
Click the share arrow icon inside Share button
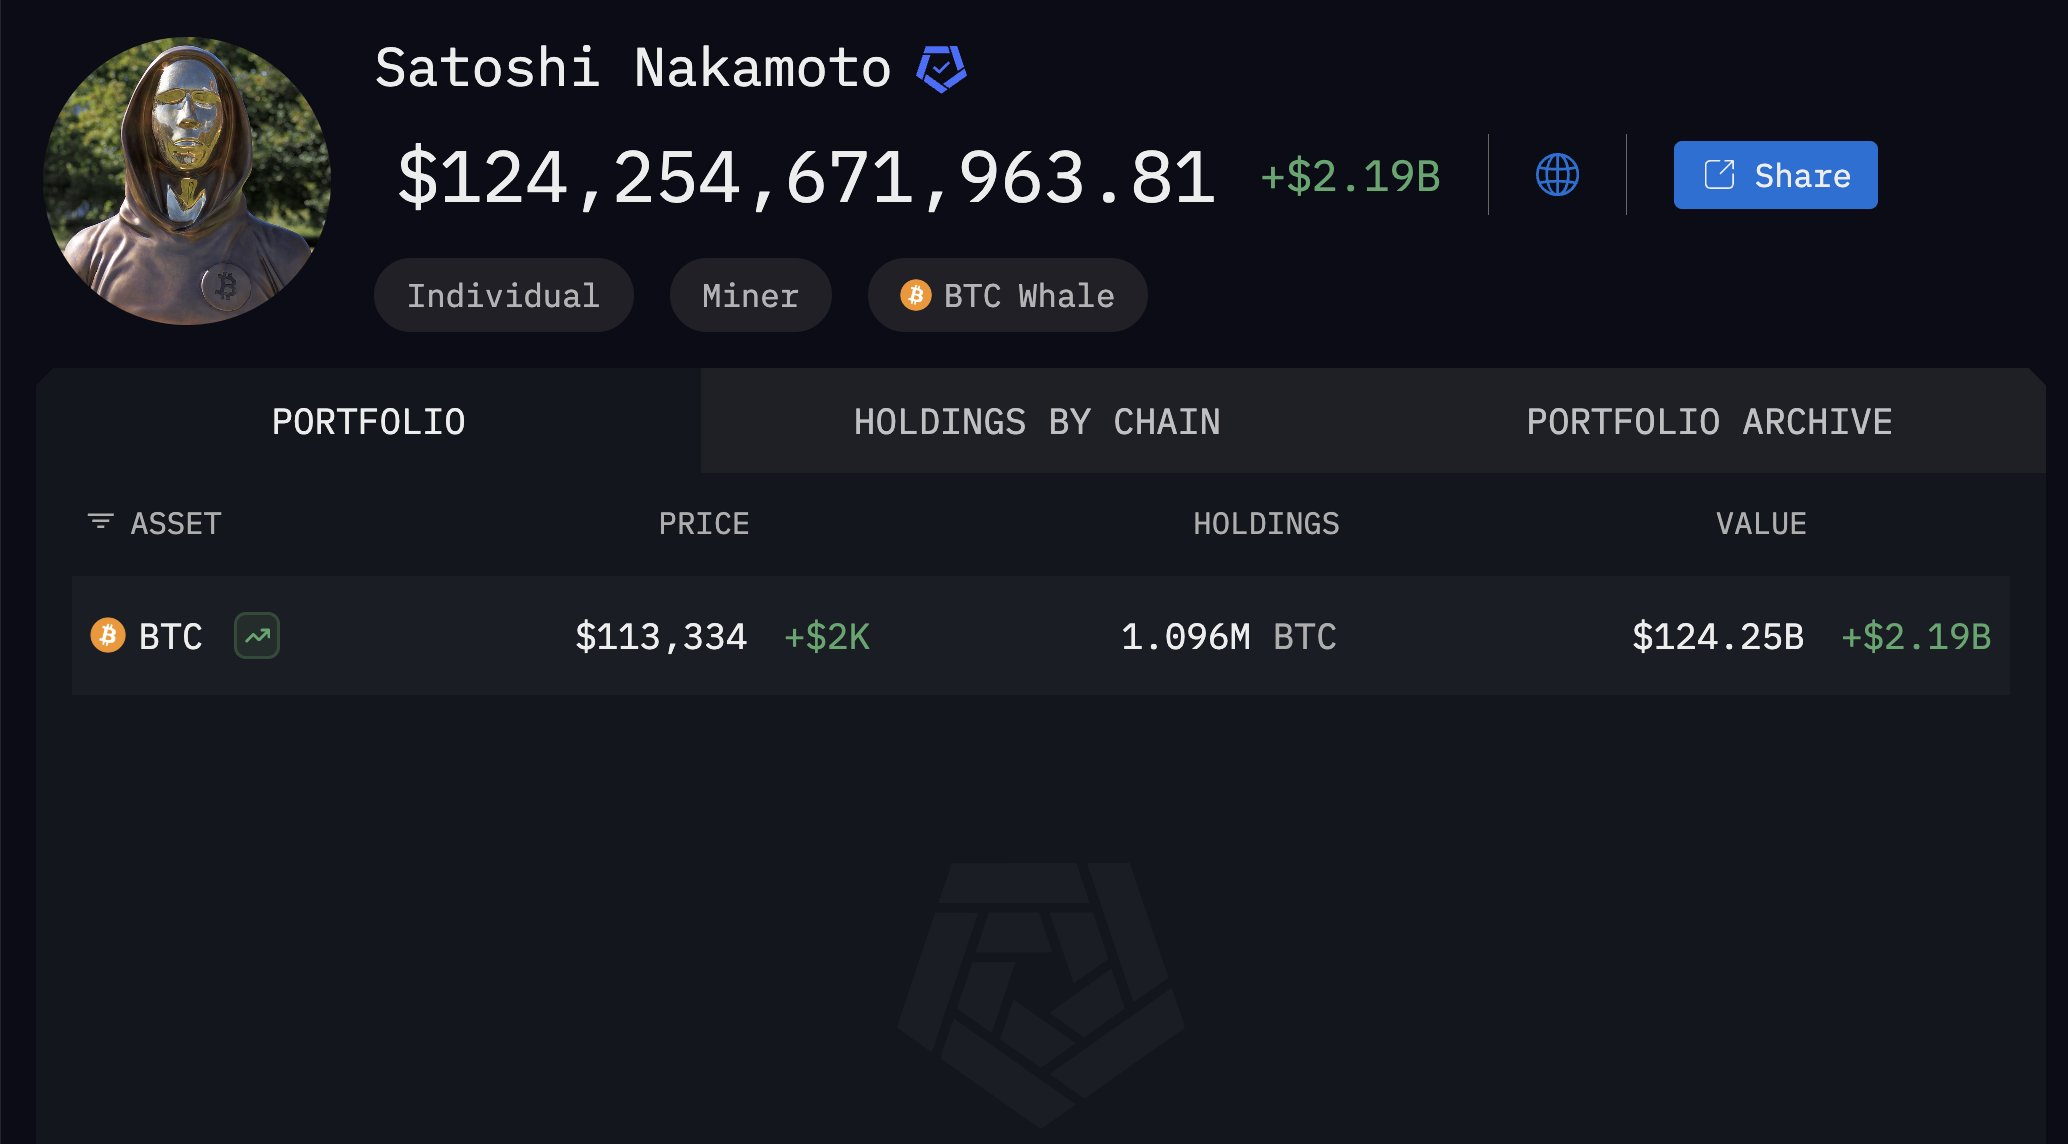coord(1719,175)
